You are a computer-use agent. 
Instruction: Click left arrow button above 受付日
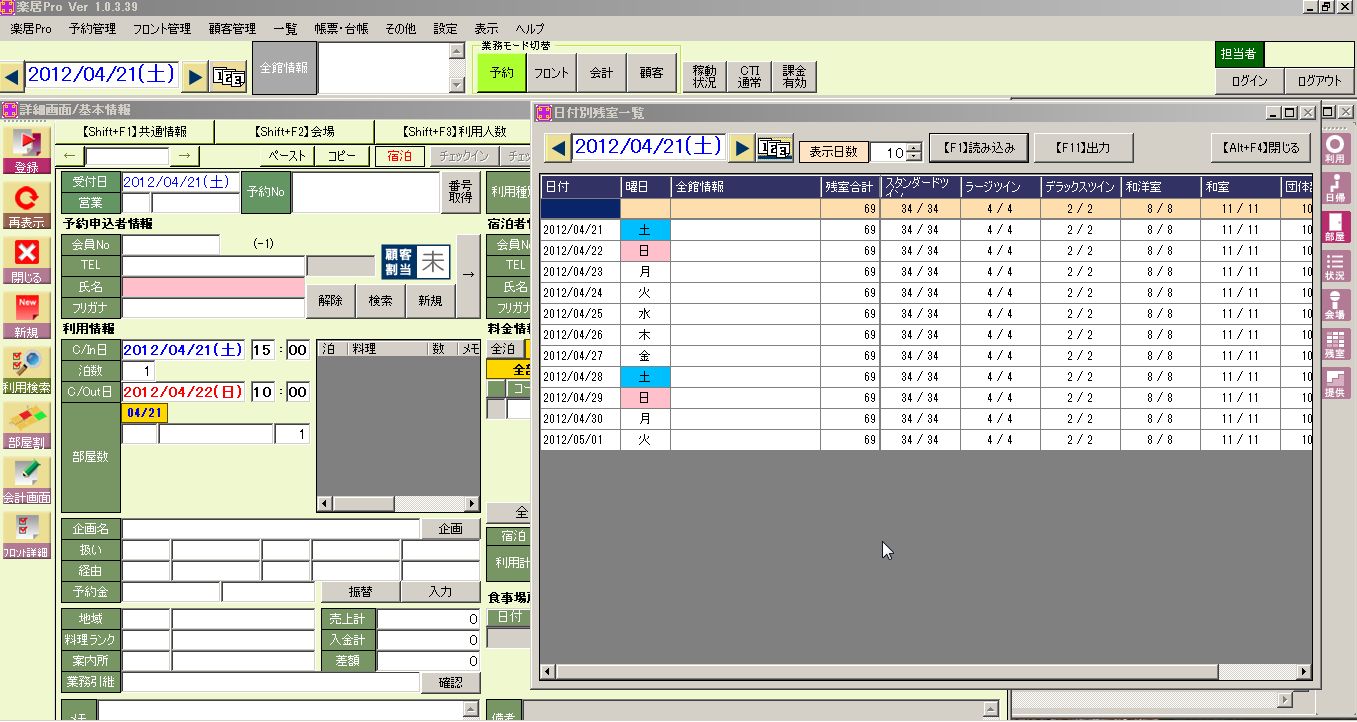[x=69, y=156]
